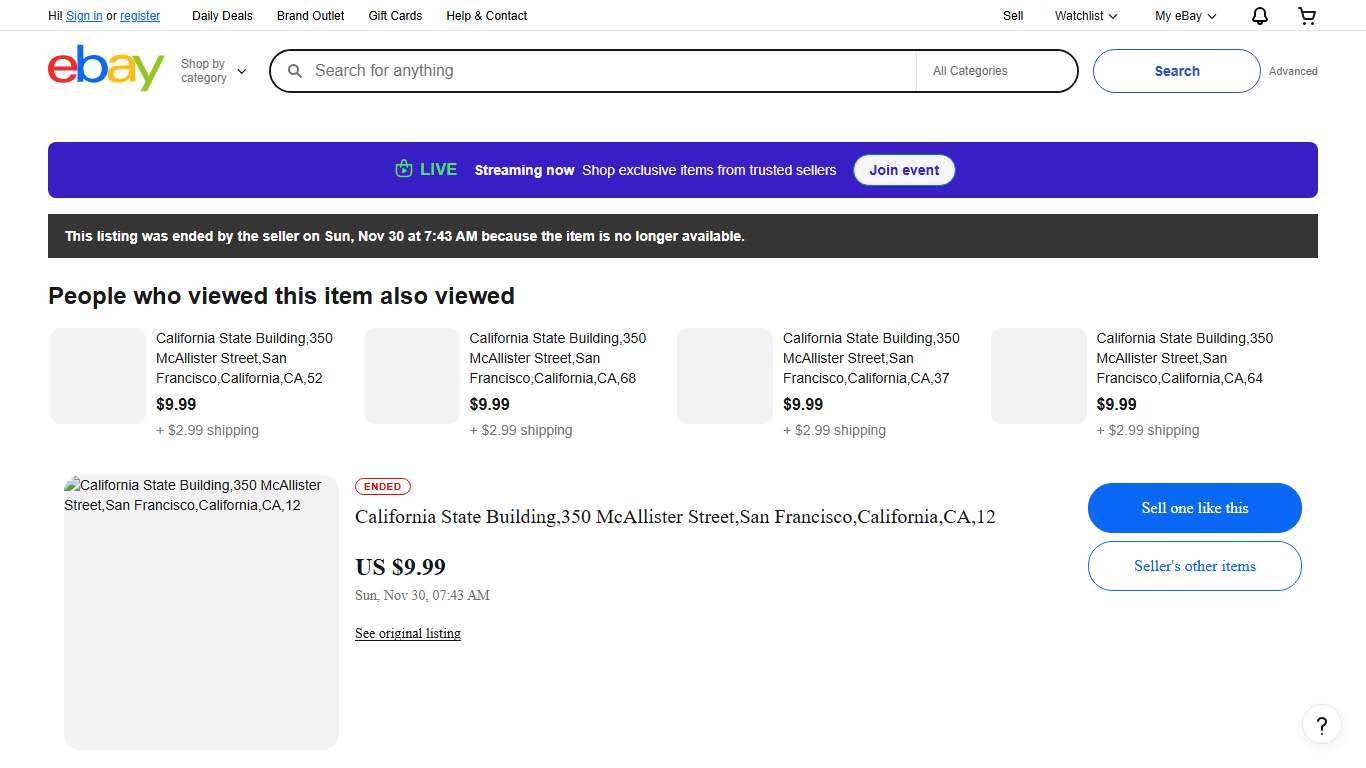
Task: Click the Sell one like this button
Action: point(1194,507)
